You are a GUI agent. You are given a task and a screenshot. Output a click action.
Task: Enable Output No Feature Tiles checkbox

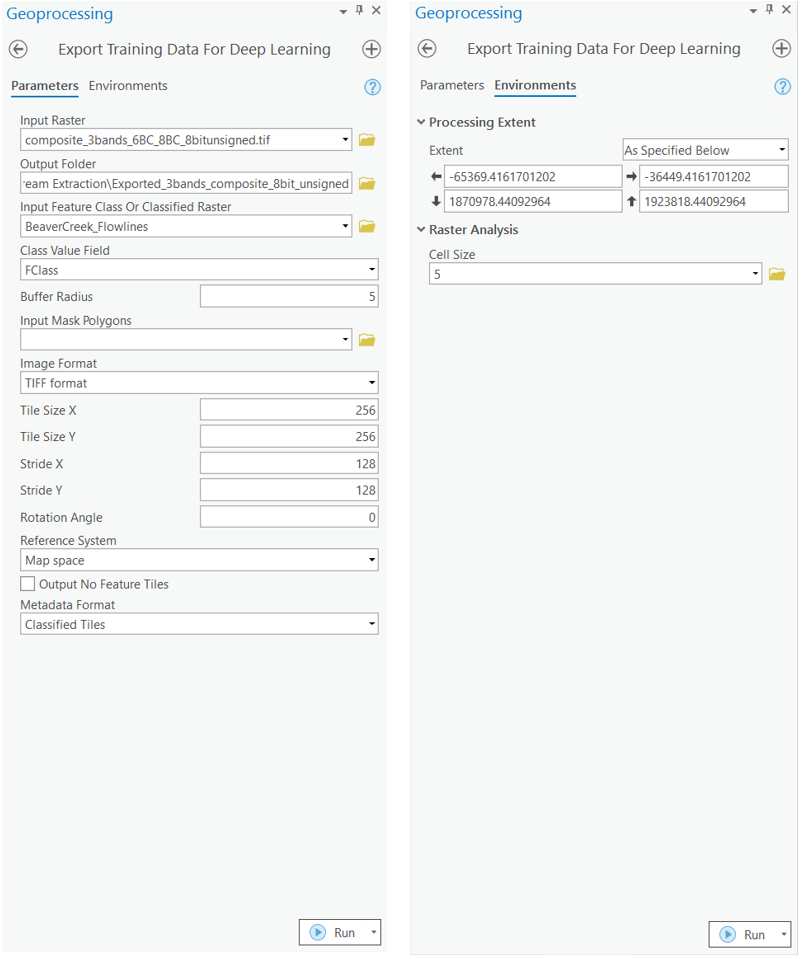tap(28, 584)
